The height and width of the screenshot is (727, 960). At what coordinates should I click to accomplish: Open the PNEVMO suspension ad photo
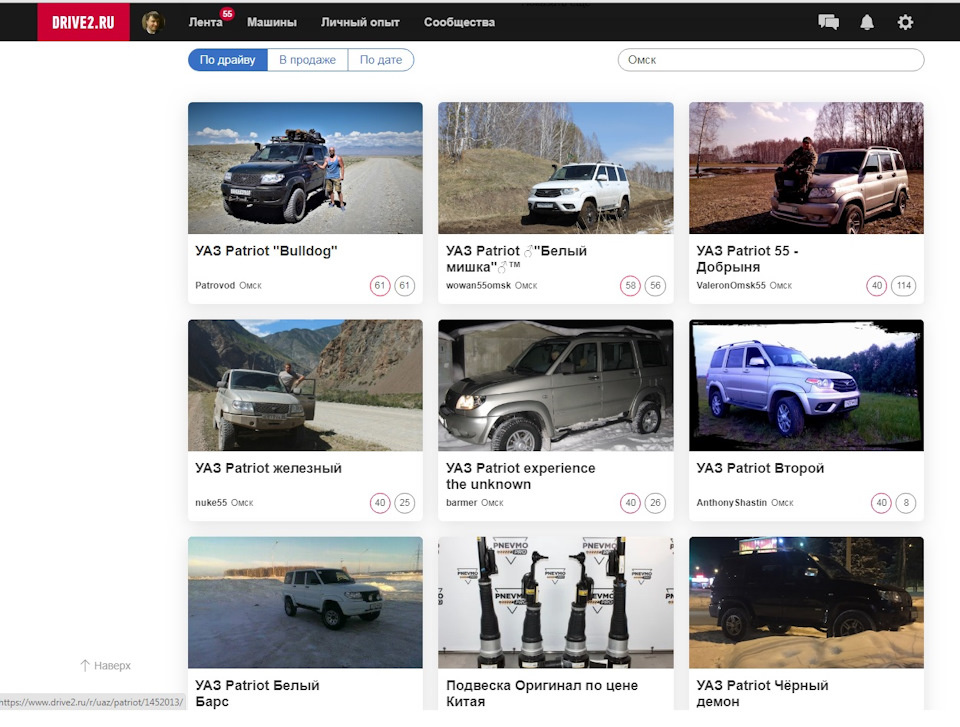coord(556,603)
